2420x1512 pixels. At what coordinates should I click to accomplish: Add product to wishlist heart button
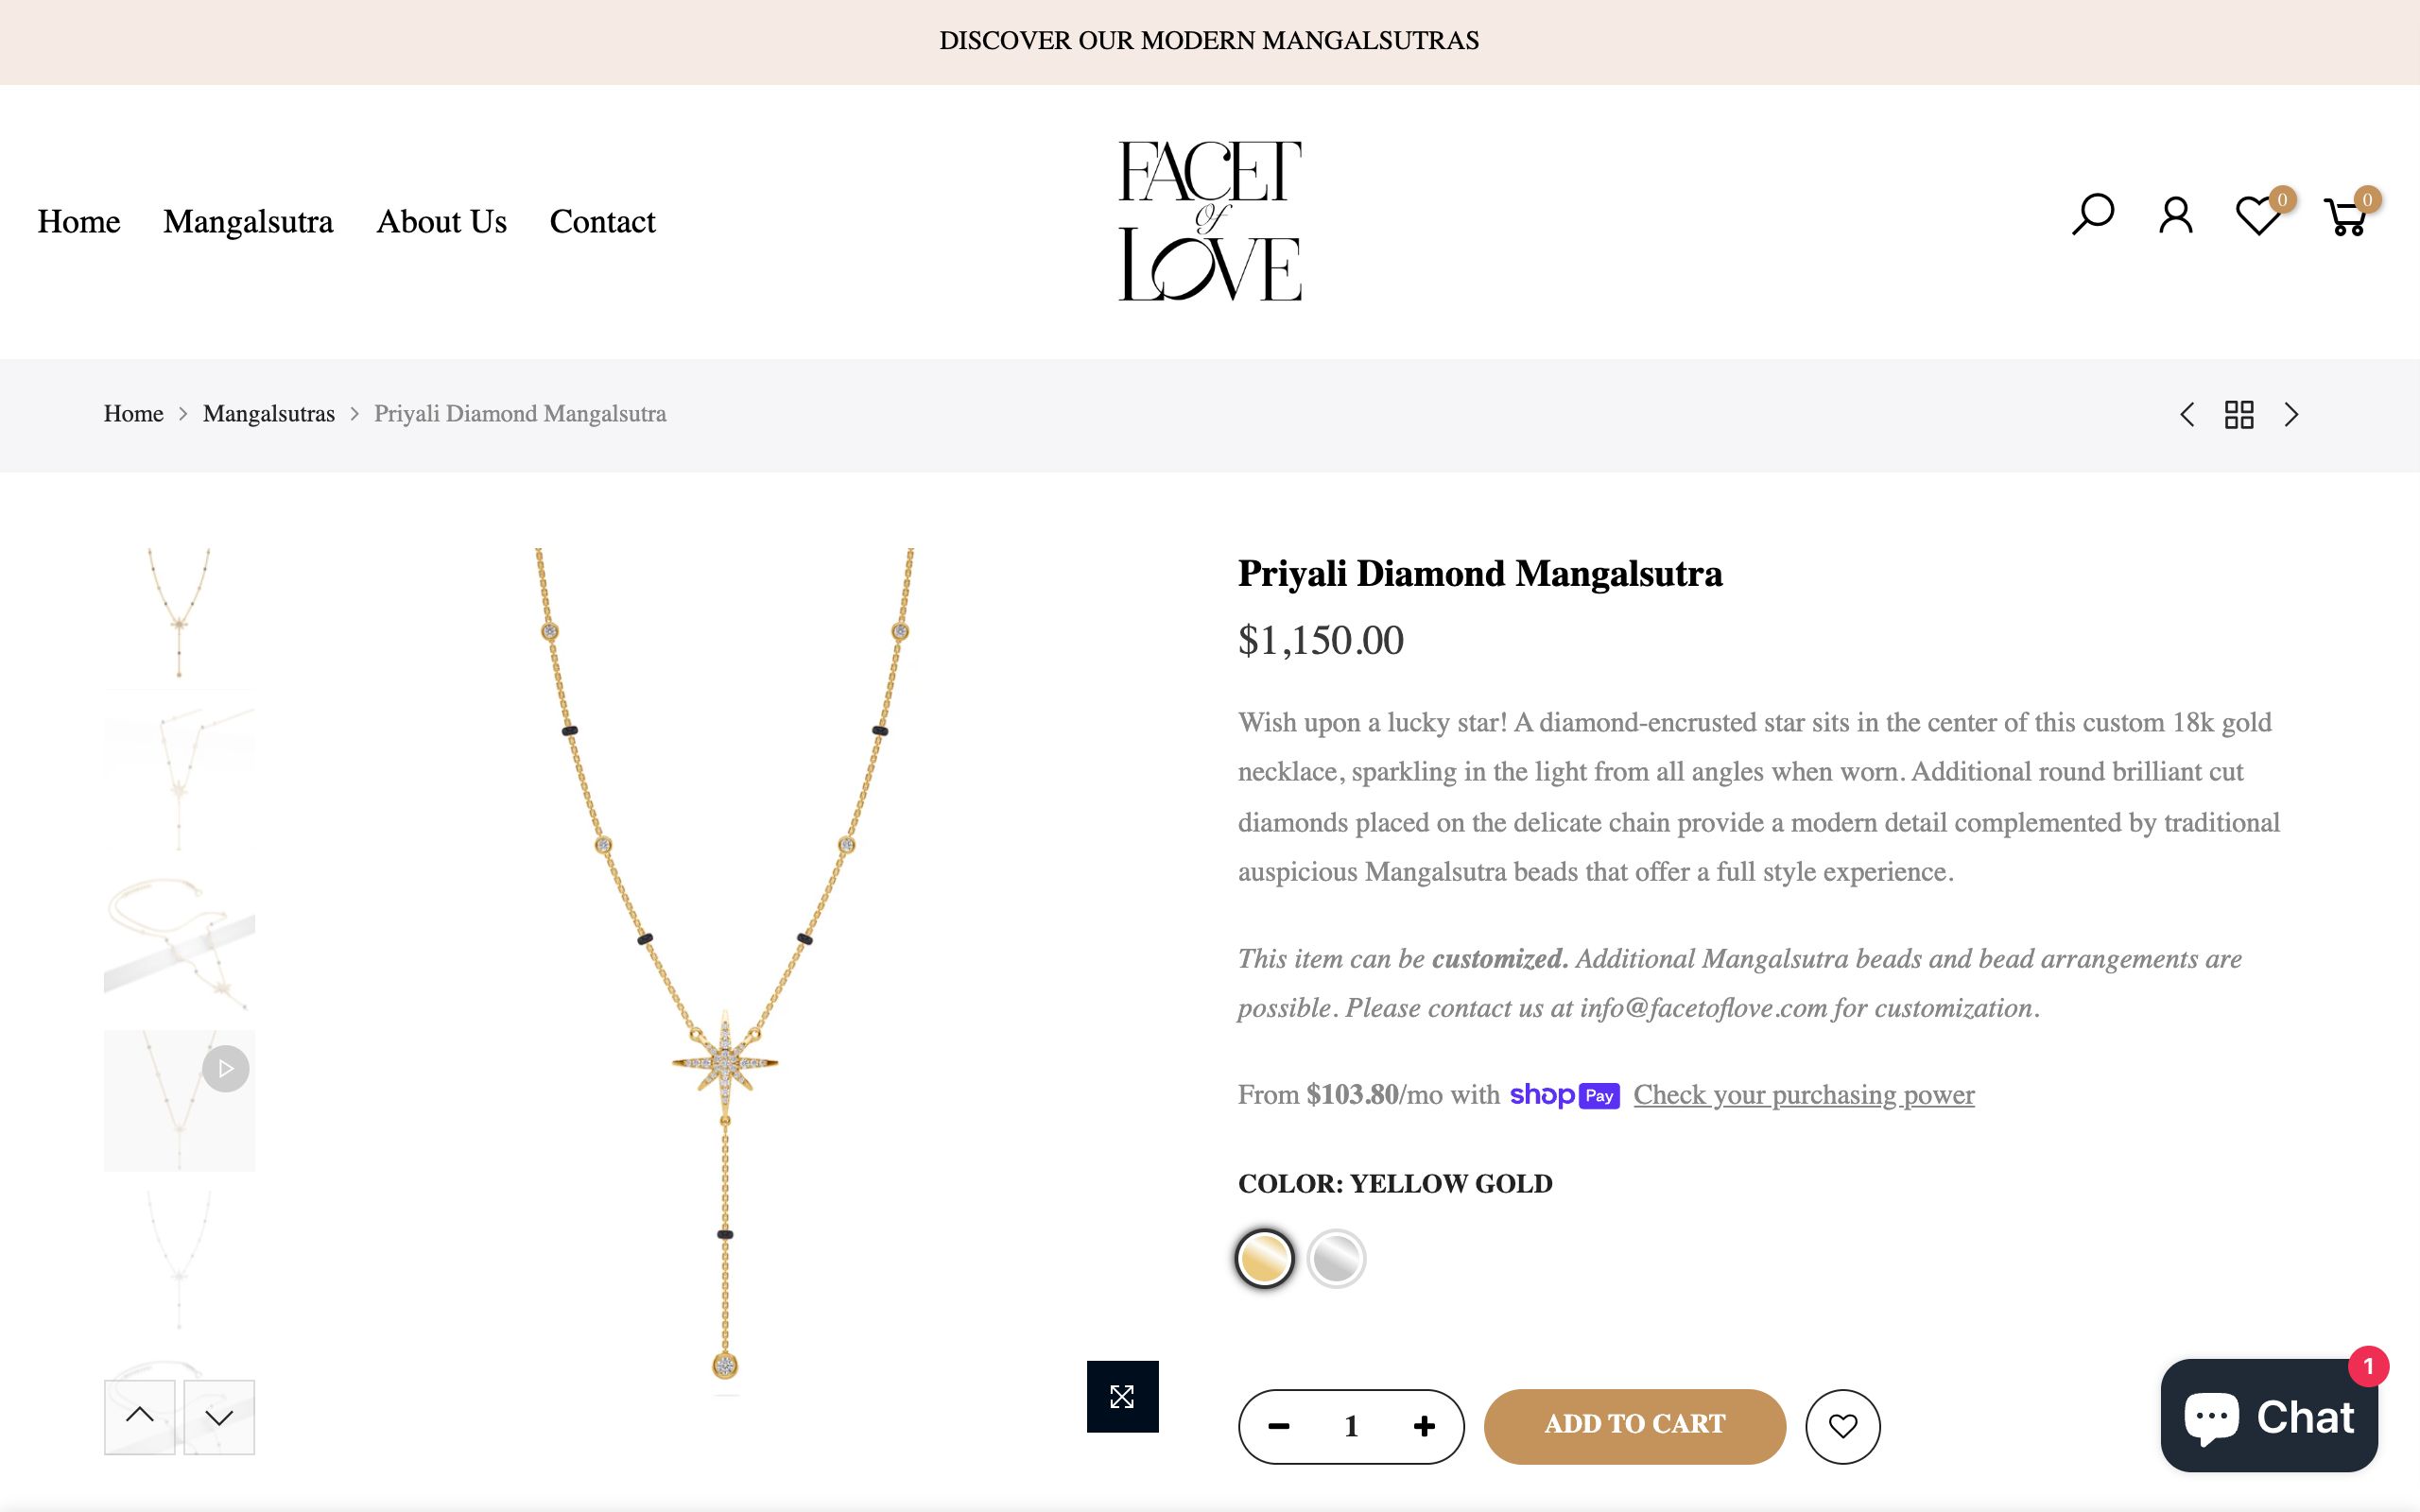pos(1842,1426)
